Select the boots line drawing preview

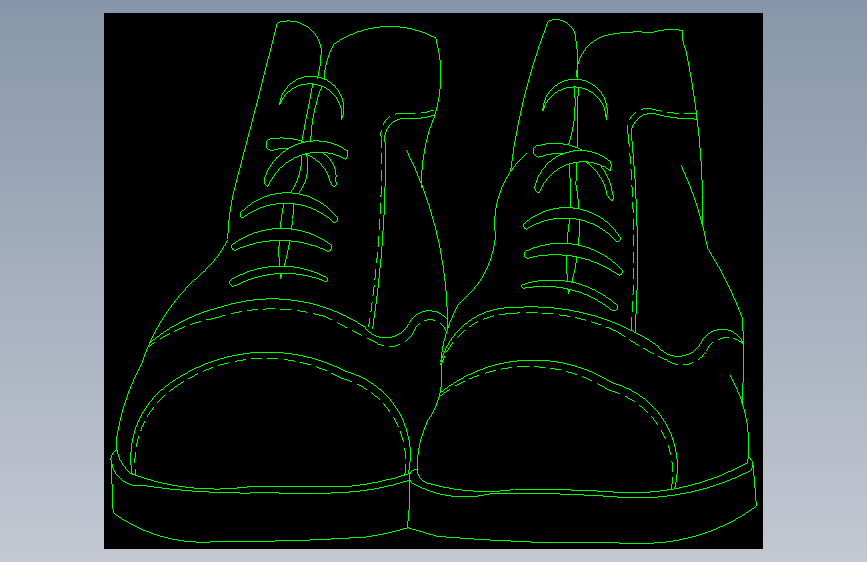[434, 281]
